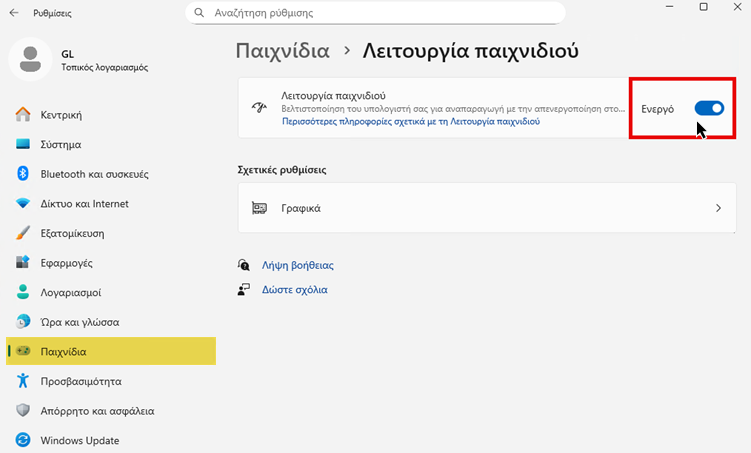Turn off the Λειτουργία παιχνιδιού toggle
Image resolution: width=751 pixels, height=453 pixels.
tap(709, 107)
